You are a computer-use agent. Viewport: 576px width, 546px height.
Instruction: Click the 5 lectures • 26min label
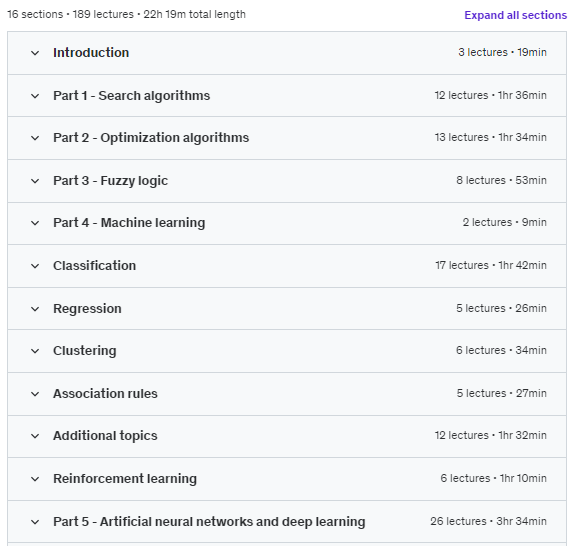coord(501,308)
